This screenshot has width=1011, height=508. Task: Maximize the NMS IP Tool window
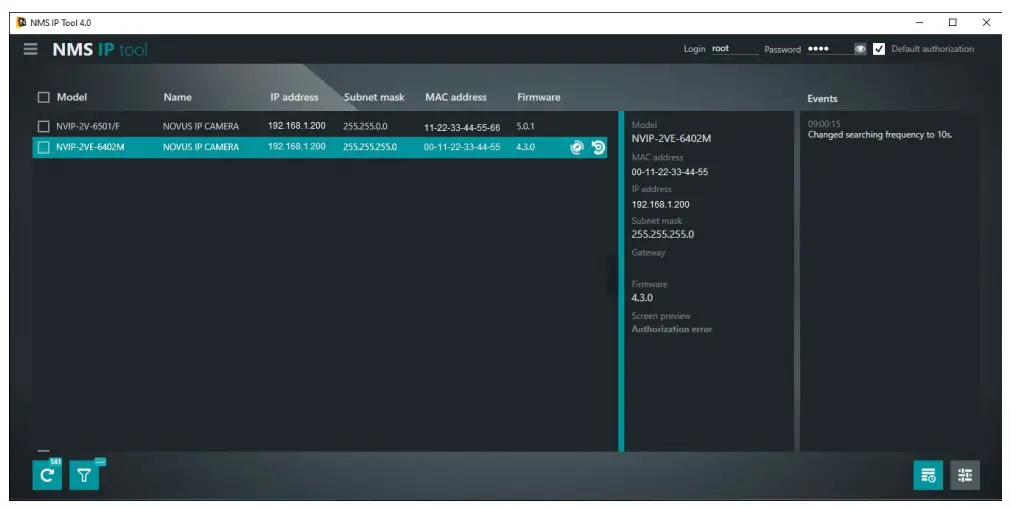coord(952,22)
